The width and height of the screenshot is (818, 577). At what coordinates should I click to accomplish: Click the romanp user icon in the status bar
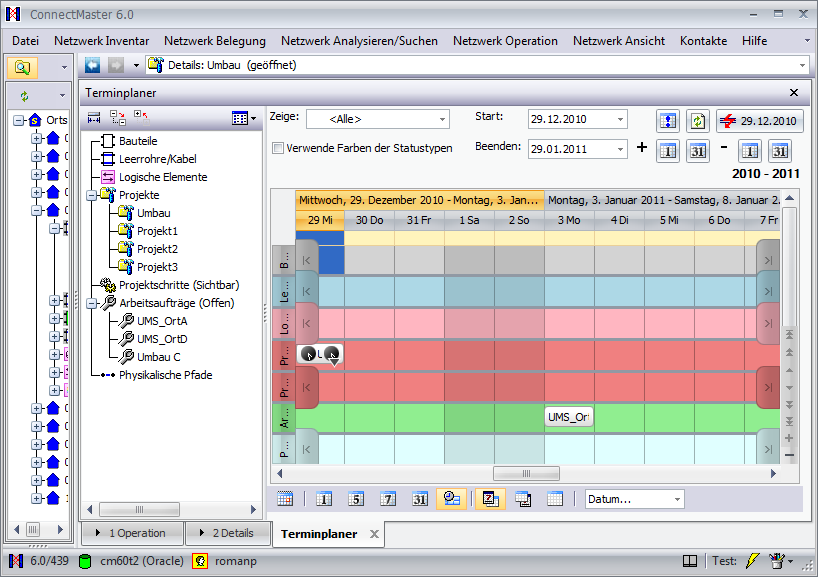click(x=200, y=561)
